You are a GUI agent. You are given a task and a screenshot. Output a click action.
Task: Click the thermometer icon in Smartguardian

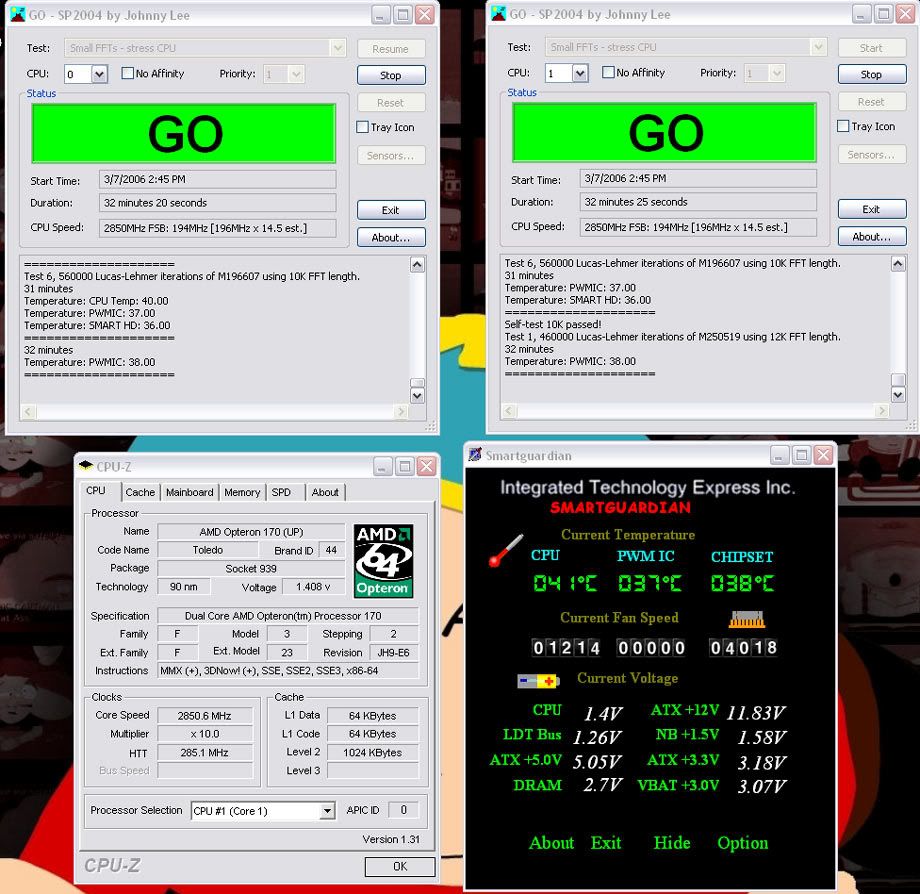506,550
